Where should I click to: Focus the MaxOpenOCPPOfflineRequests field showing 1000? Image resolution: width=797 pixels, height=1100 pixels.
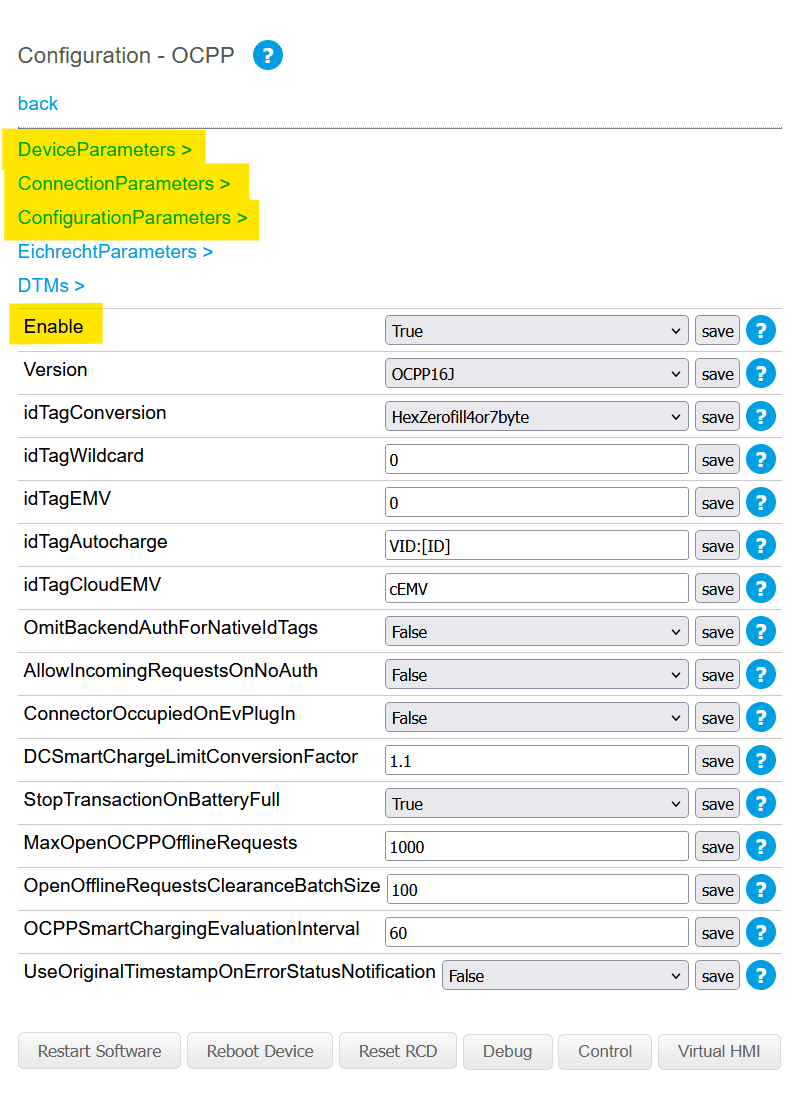click(537, 847)
